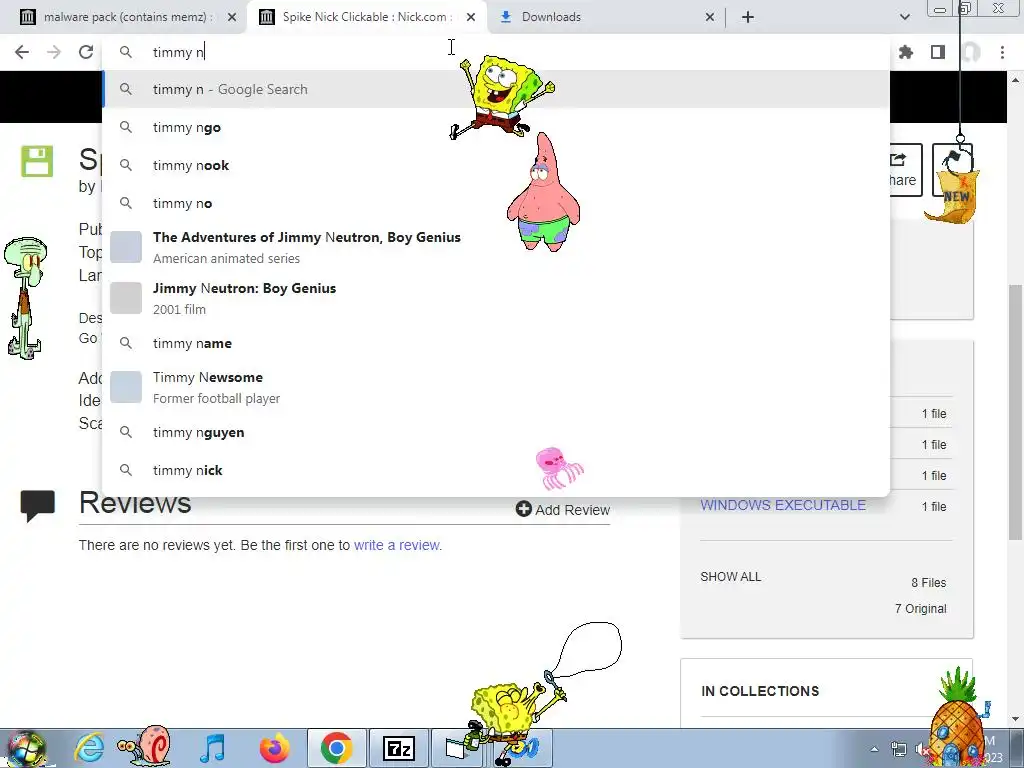Select Timmy Newsome former football player

[x=496, y=387]
